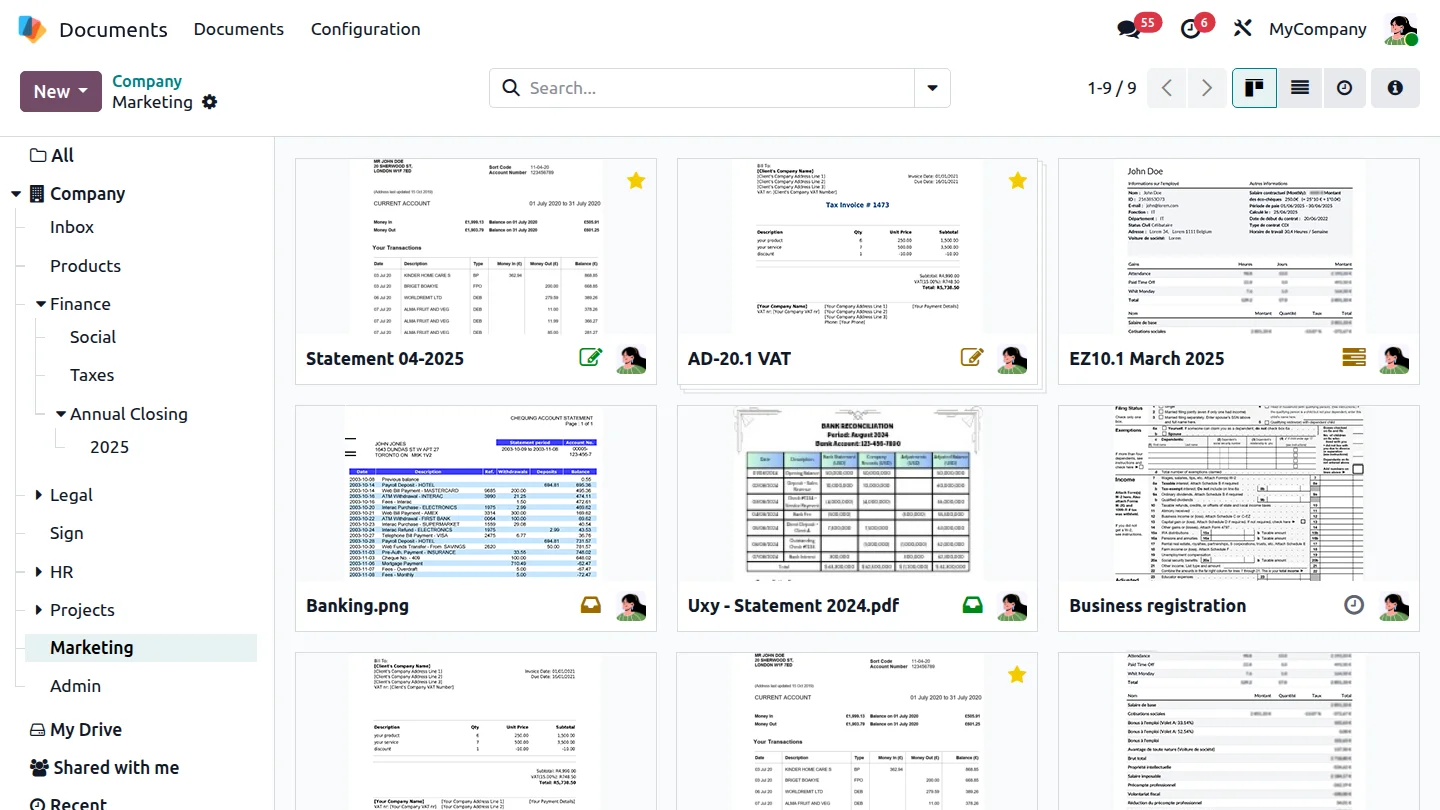Open the activities clock icon in navbar
This screenshot has width=1440, height=810.
pos(1190,29)
